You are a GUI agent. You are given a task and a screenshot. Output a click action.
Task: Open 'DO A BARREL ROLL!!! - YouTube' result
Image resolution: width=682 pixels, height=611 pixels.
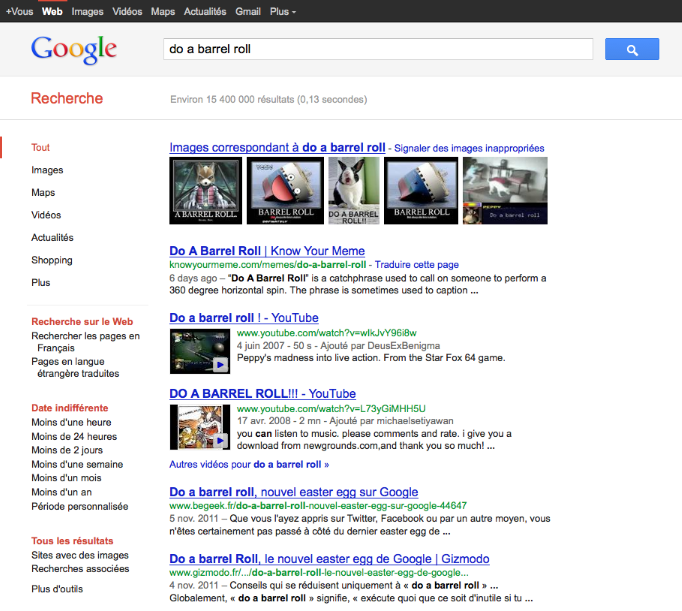click(263, 394)
